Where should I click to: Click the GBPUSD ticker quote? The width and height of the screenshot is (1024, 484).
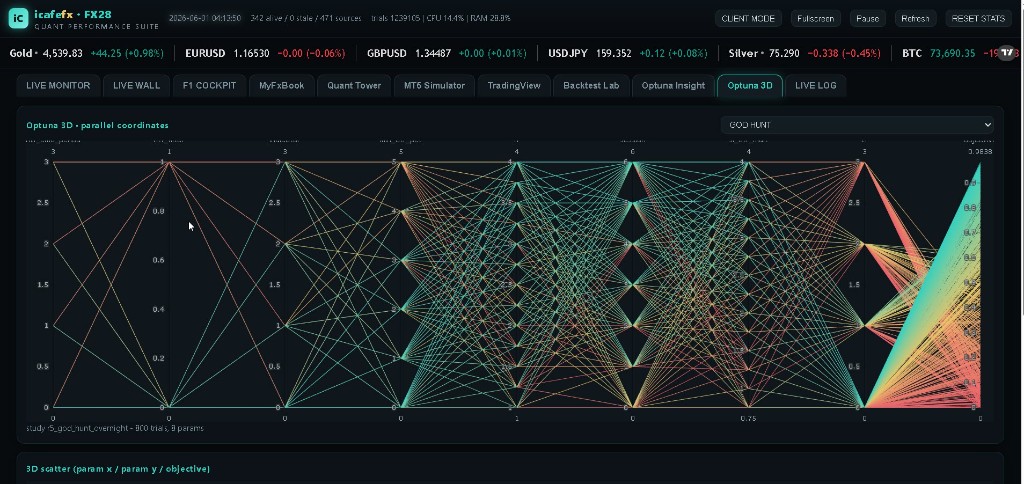click(447, 54)
